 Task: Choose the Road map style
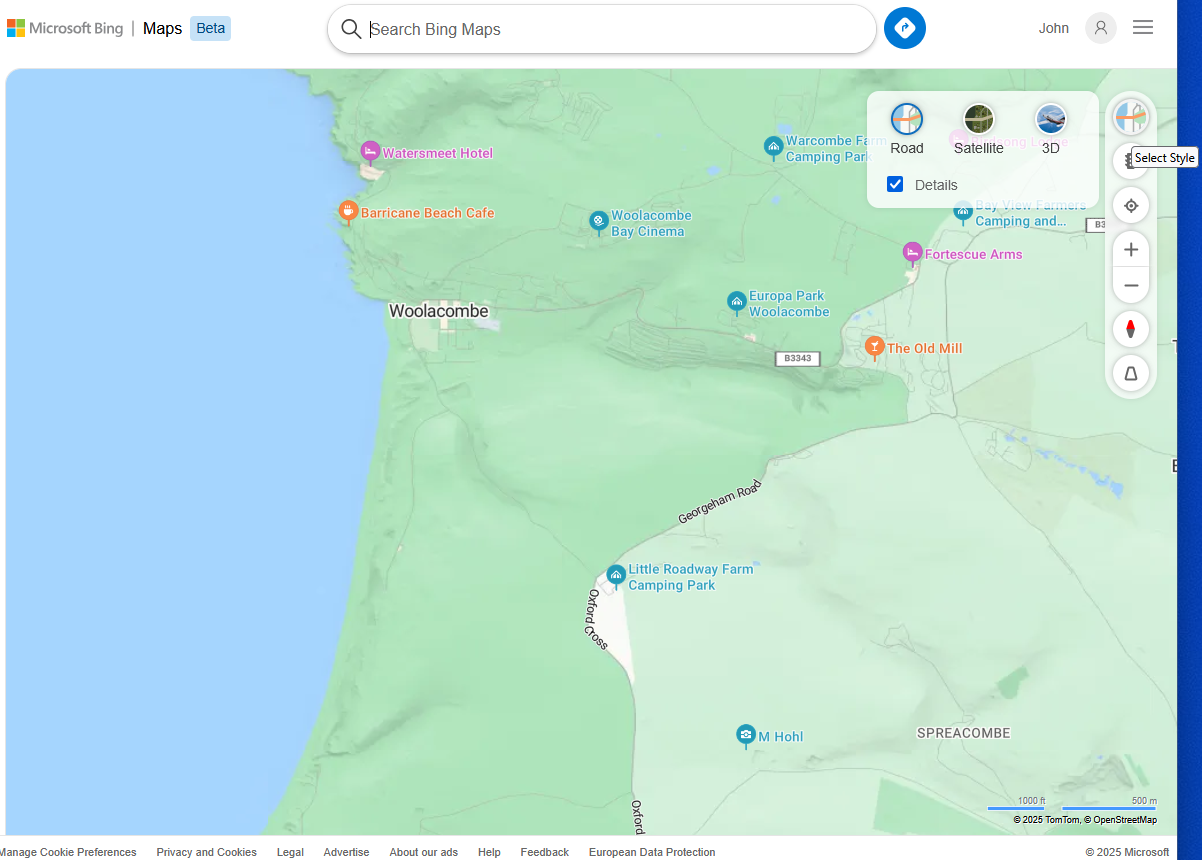[907, 130]
